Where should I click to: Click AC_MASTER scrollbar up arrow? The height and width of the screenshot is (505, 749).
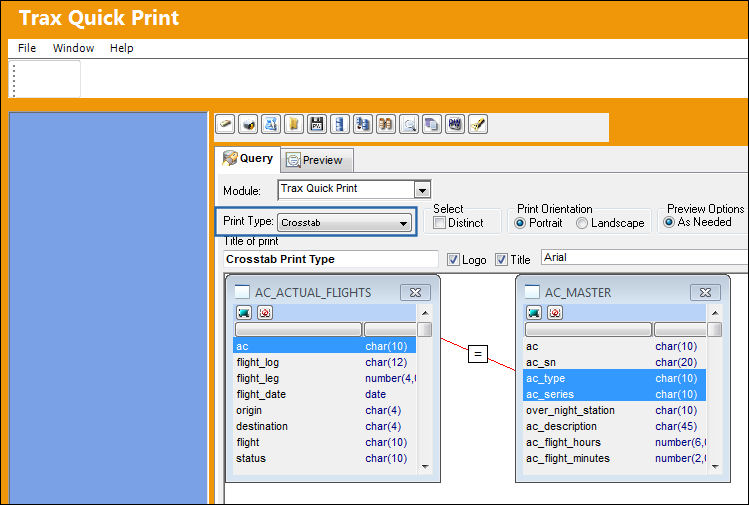tap(715, 313)
